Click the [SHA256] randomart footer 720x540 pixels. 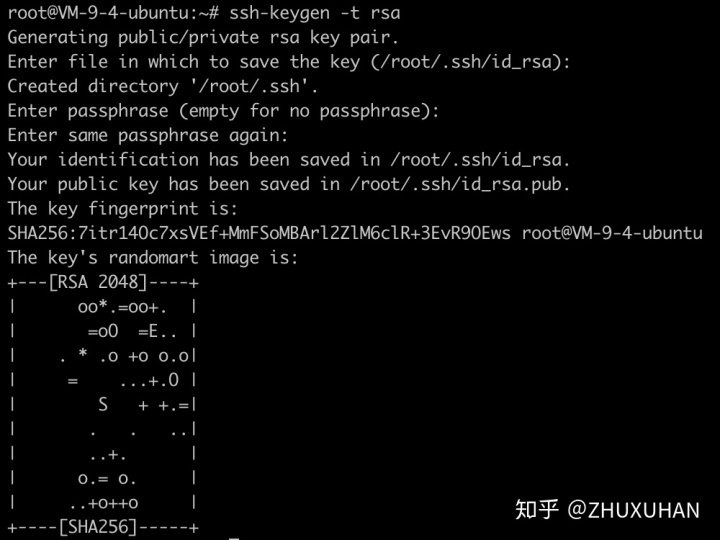[x=100, y=527]
